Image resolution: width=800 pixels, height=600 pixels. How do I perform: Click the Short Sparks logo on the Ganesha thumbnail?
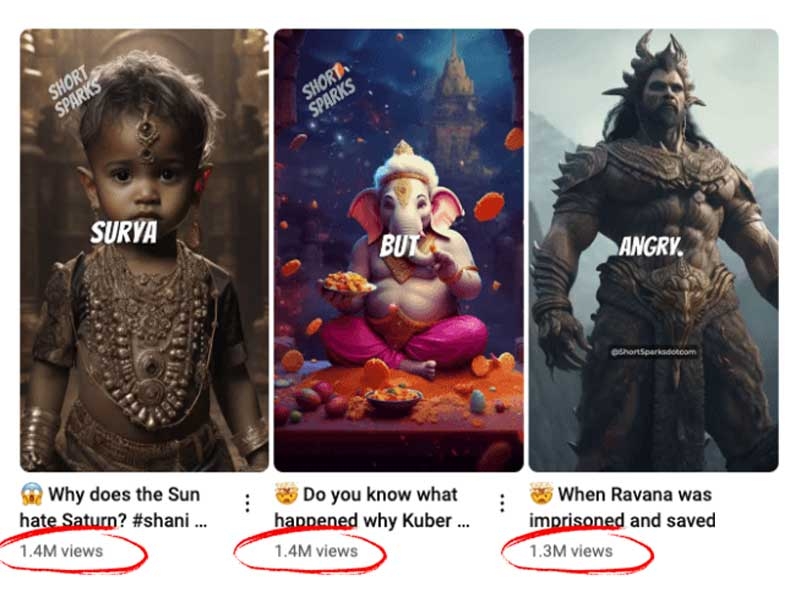[328, 90]
